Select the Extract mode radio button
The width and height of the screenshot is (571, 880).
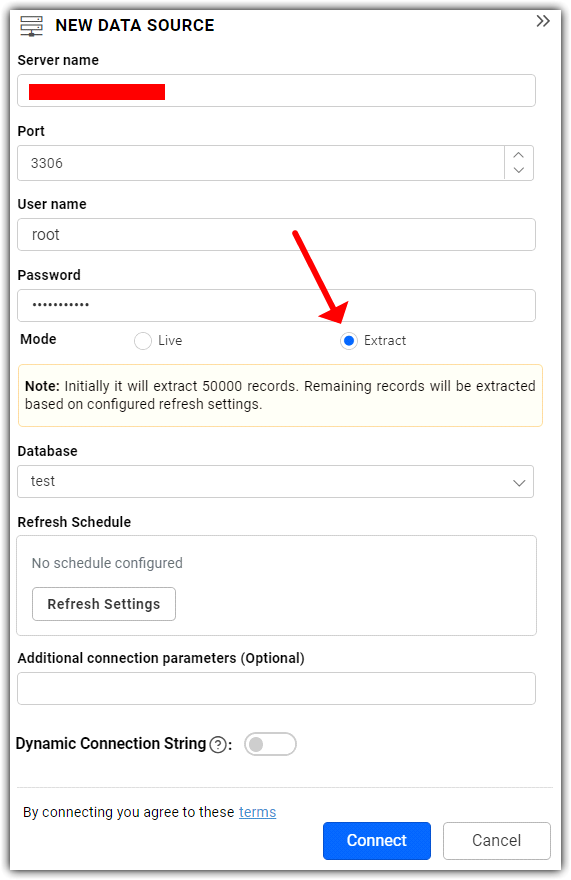click(349, 341)
